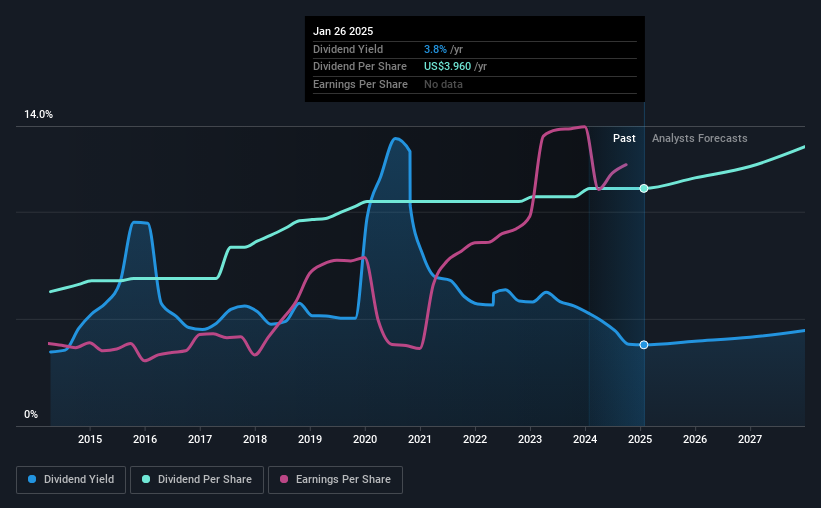Viewport: 821px width, 508px height.
Task: Click the 0% y-axis label
Action: 31,414
